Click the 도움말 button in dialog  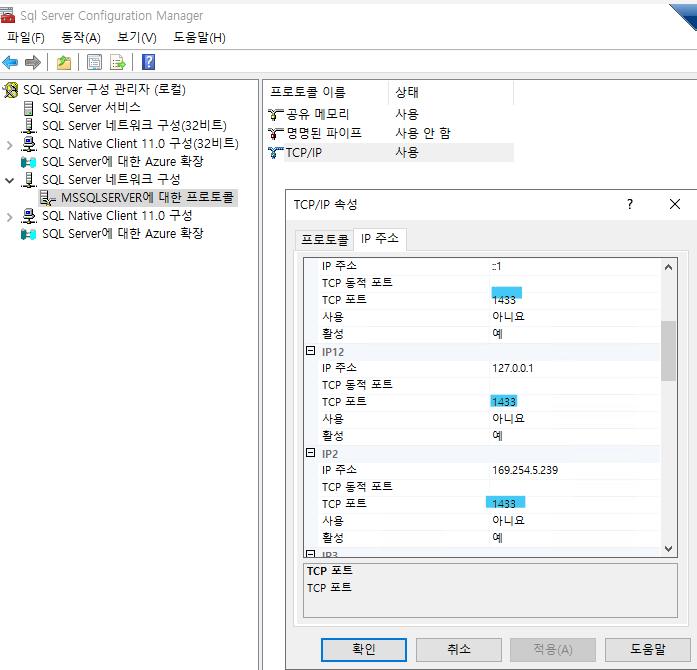click(x=648, y=650)
